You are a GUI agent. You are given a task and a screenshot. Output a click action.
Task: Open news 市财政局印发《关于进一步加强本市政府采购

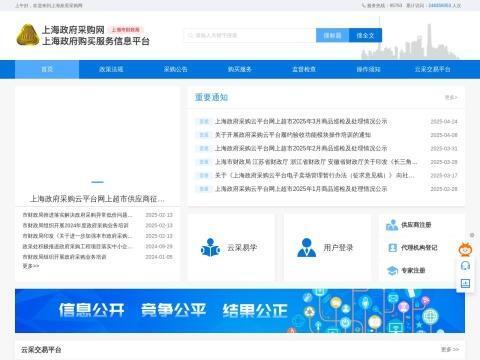[x=77, y=236]
